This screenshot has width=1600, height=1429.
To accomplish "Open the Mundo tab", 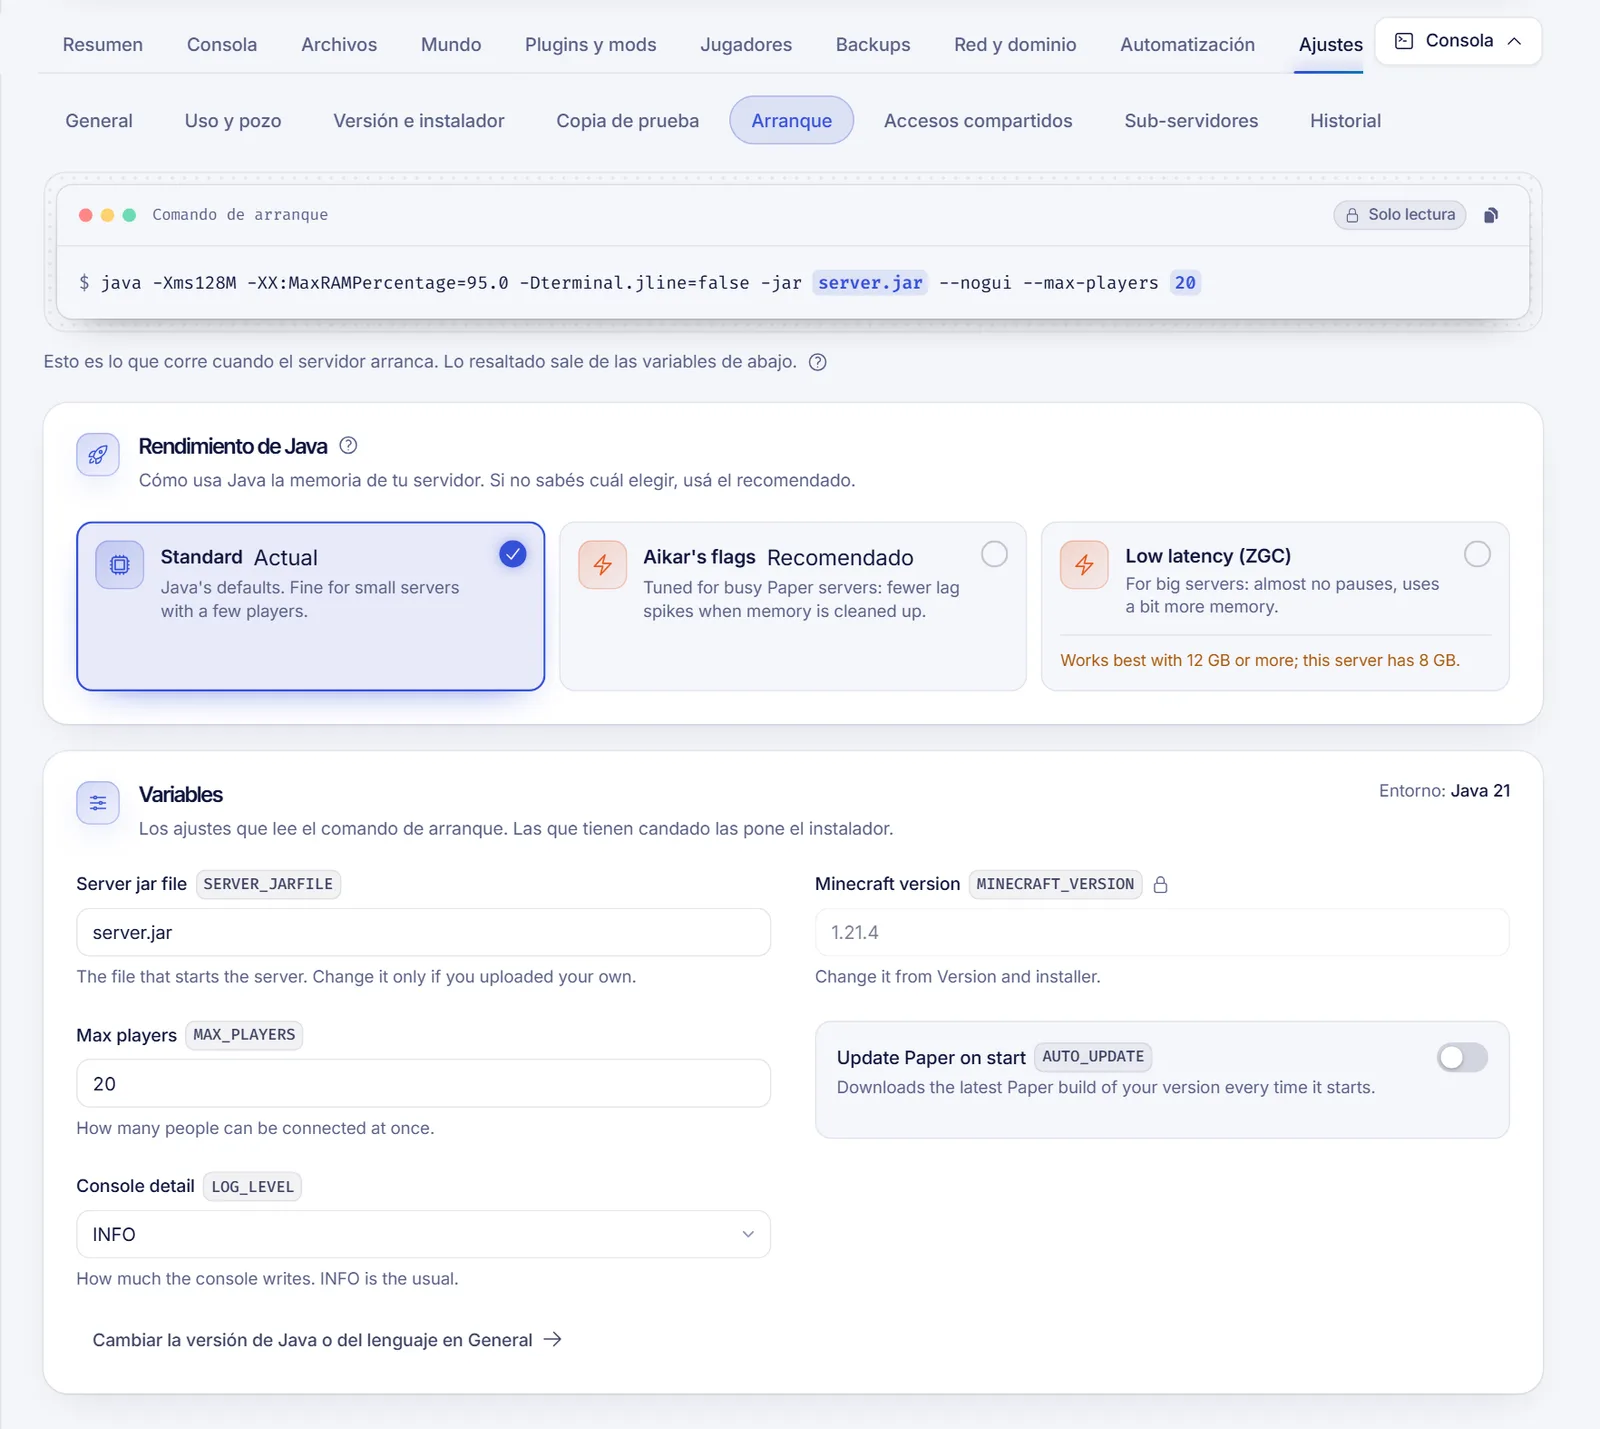I will tap(451, 45).
